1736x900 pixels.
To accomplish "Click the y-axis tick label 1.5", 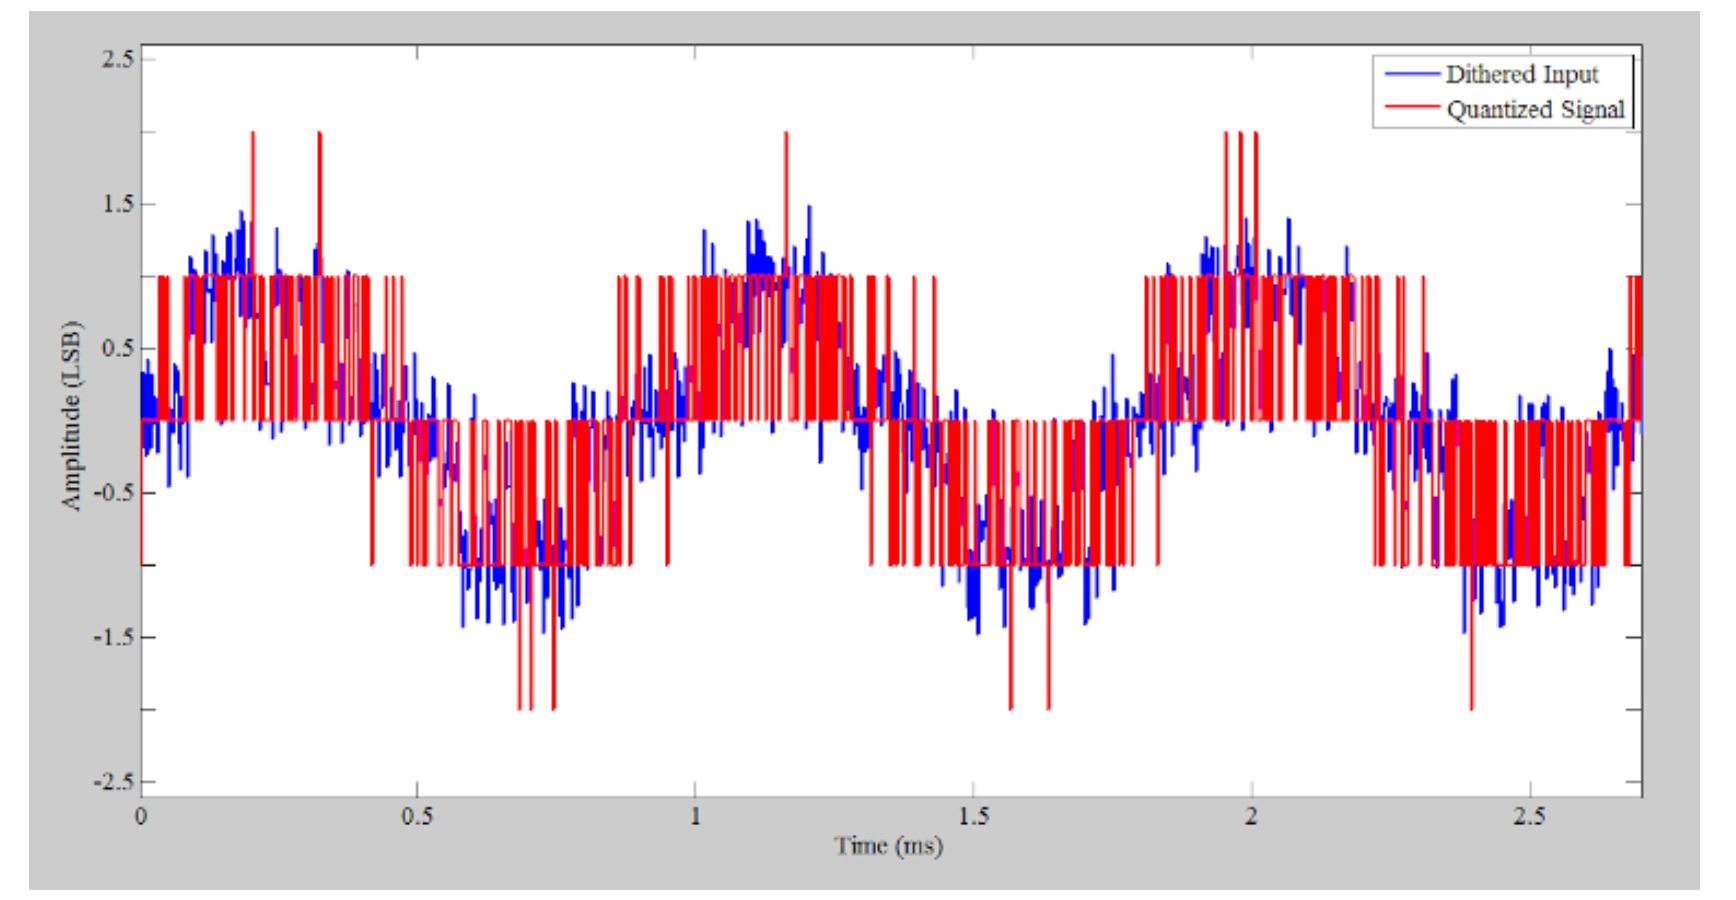I will tap(117, 204).
